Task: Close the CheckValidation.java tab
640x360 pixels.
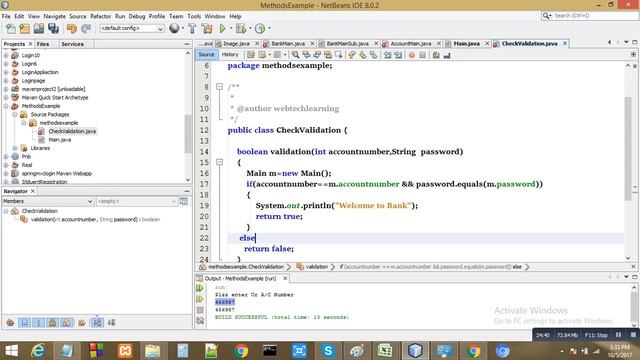Action: click(x=565, y=44)
